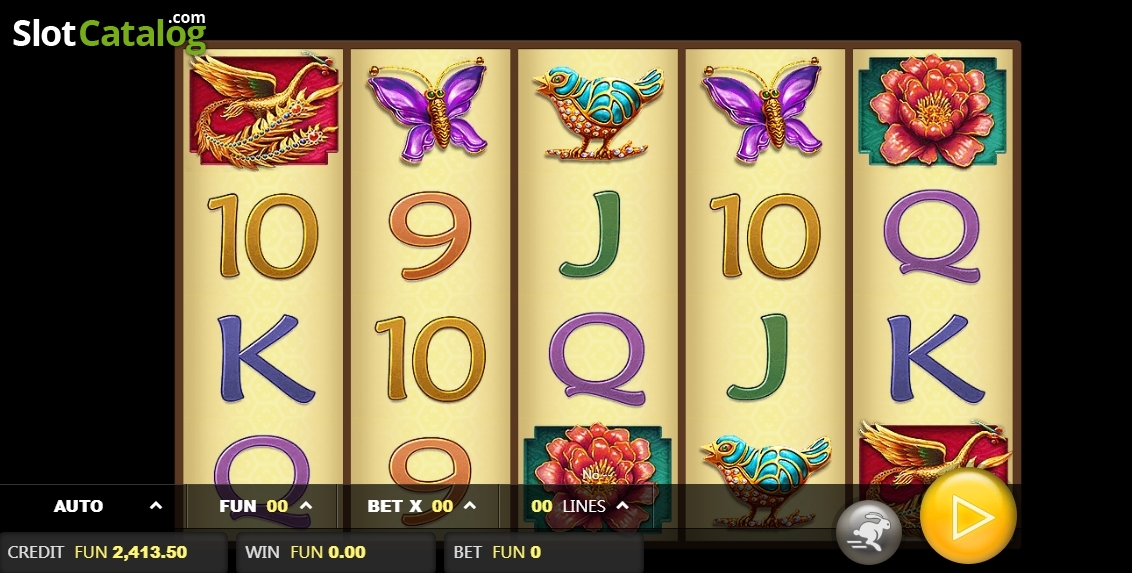Select the golden phoenix symbol on reel one
This screenshot has width=1132, height=573.
[264, 110]
